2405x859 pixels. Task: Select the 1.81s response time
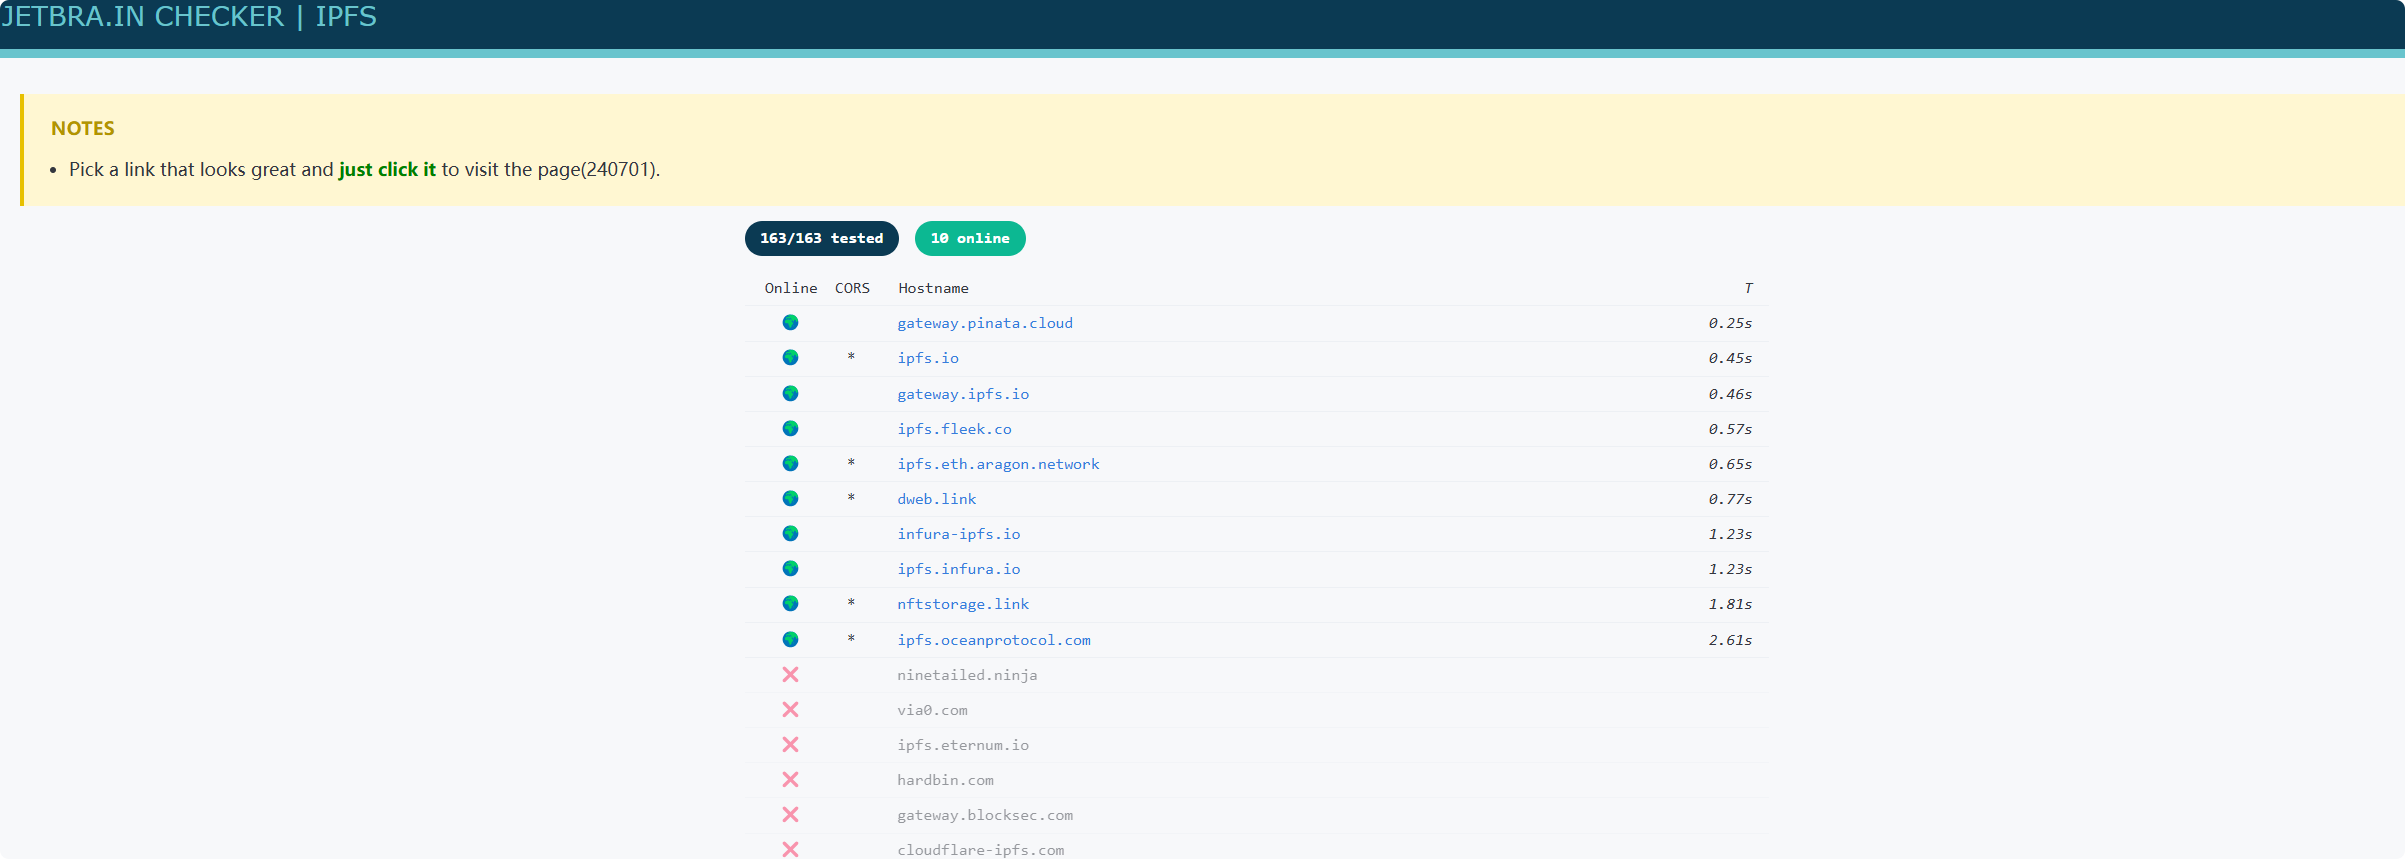tap(1730, 604)
